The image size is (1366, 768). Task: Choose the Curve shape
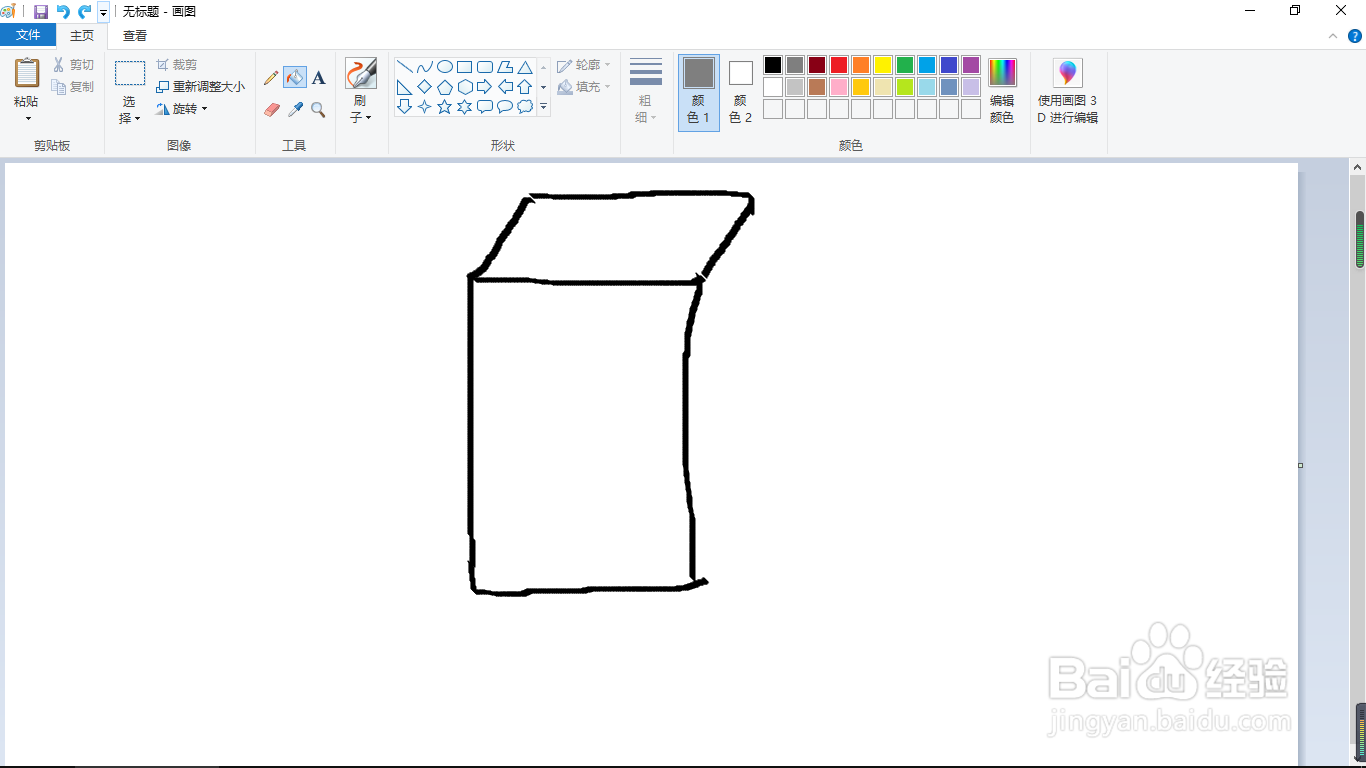425,67
